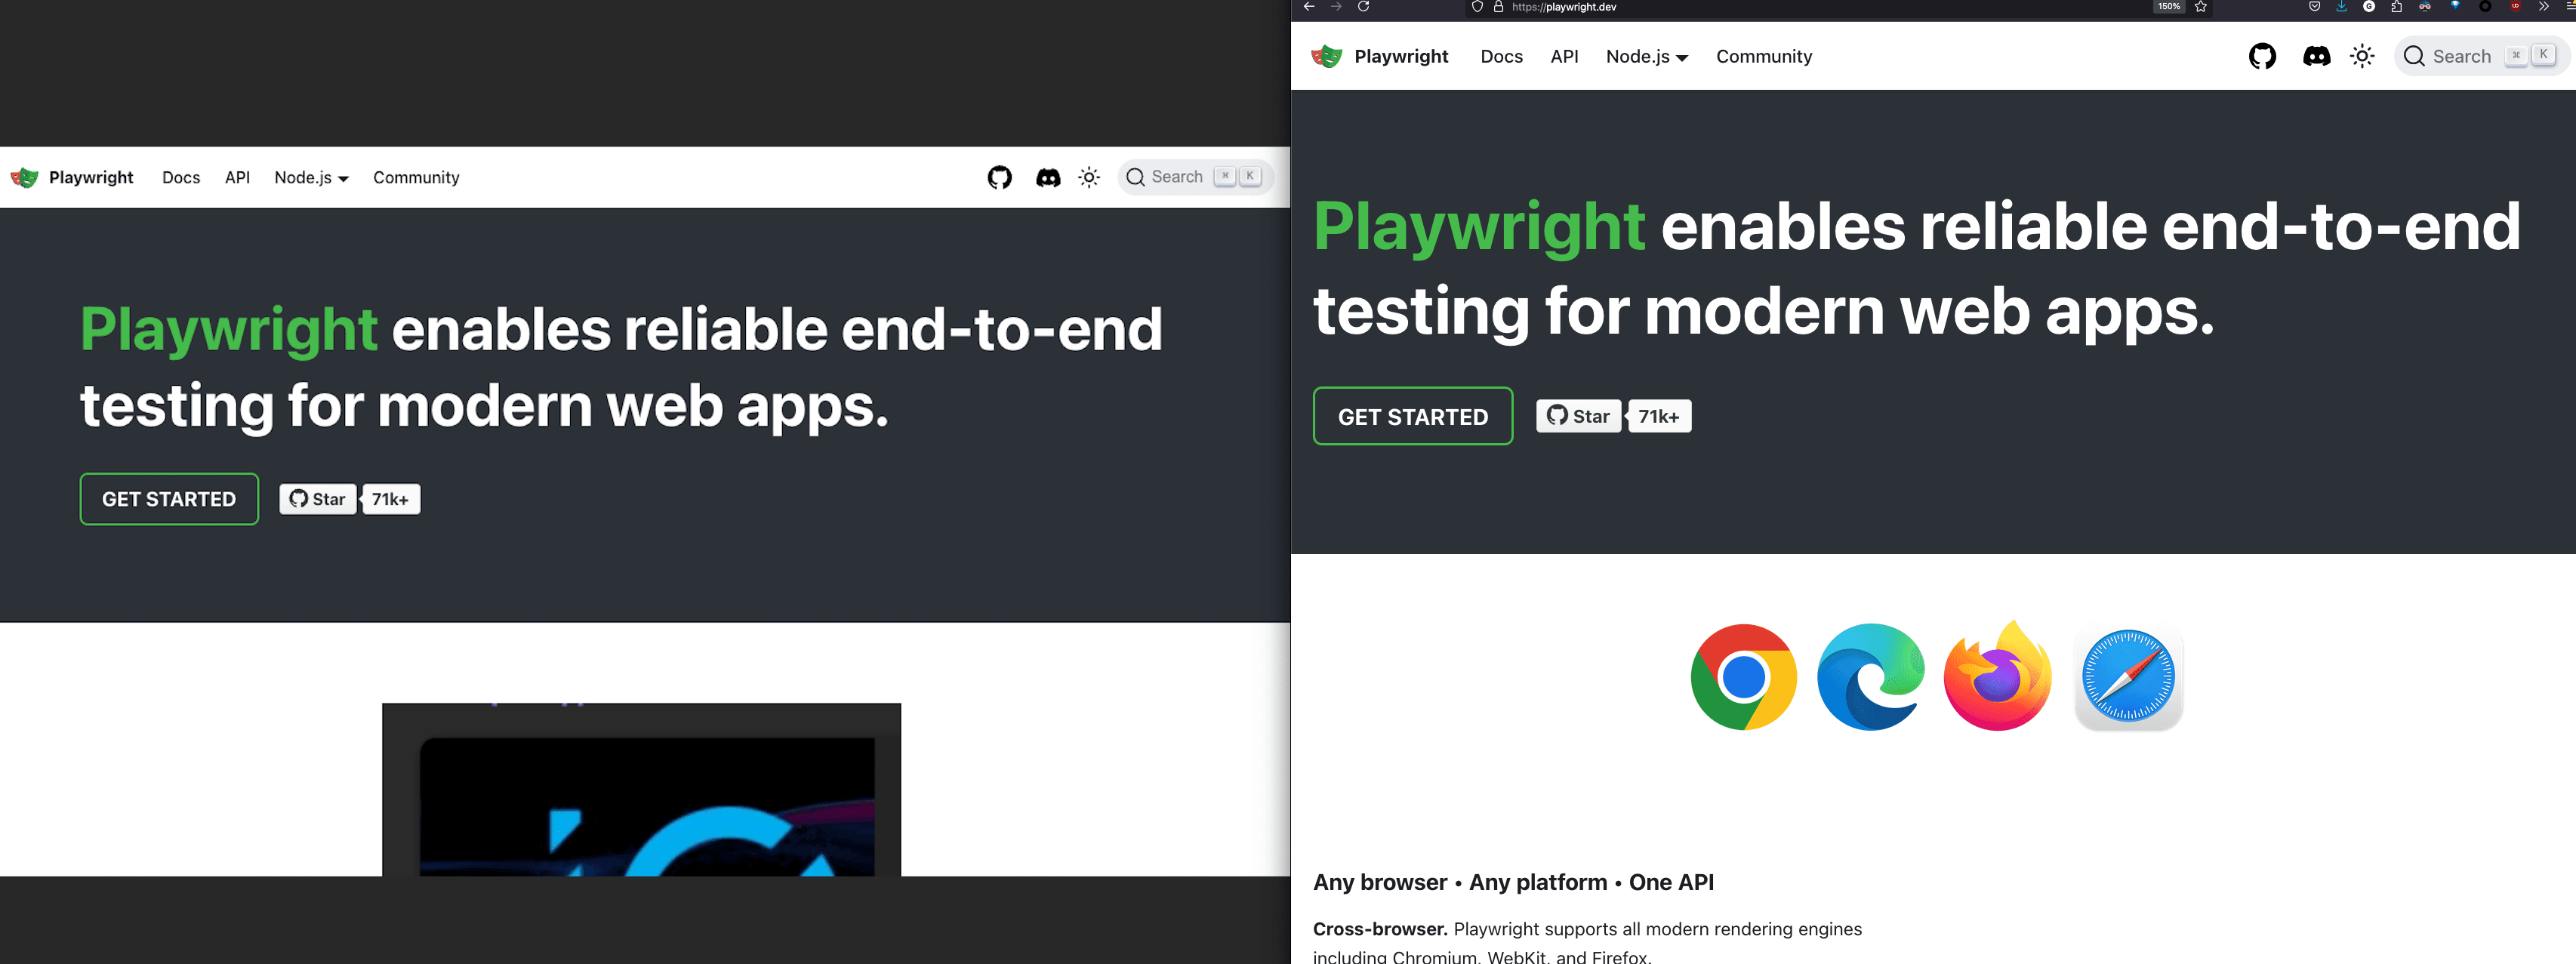Click the Star GitHub button in right window
Viewport: 2576px width, 964px height.
[1578, 416]
